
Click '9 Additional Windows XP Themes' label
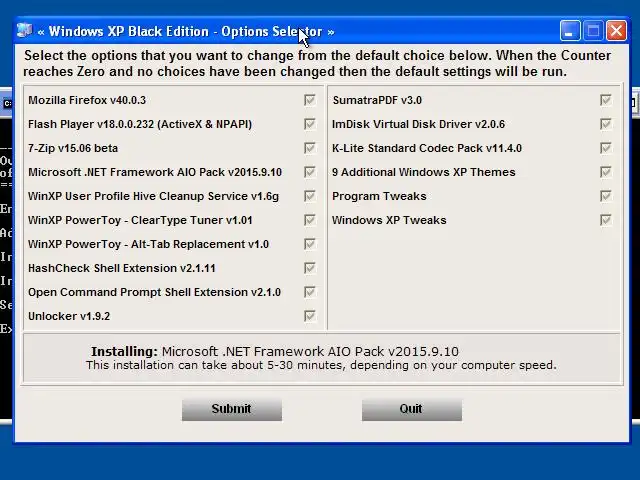424,172
